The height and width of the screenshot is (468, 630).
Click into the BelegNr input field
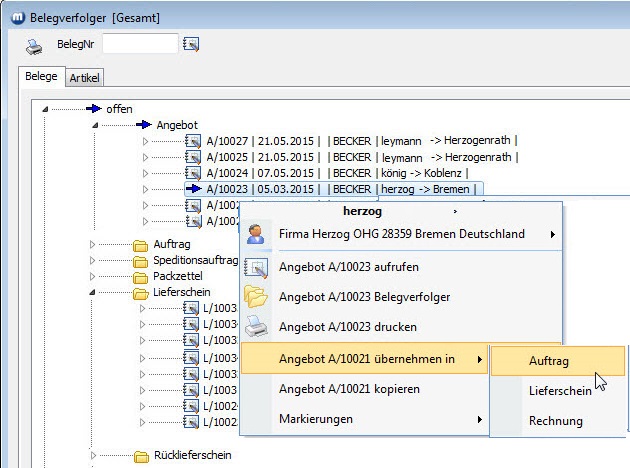[139, 43]
